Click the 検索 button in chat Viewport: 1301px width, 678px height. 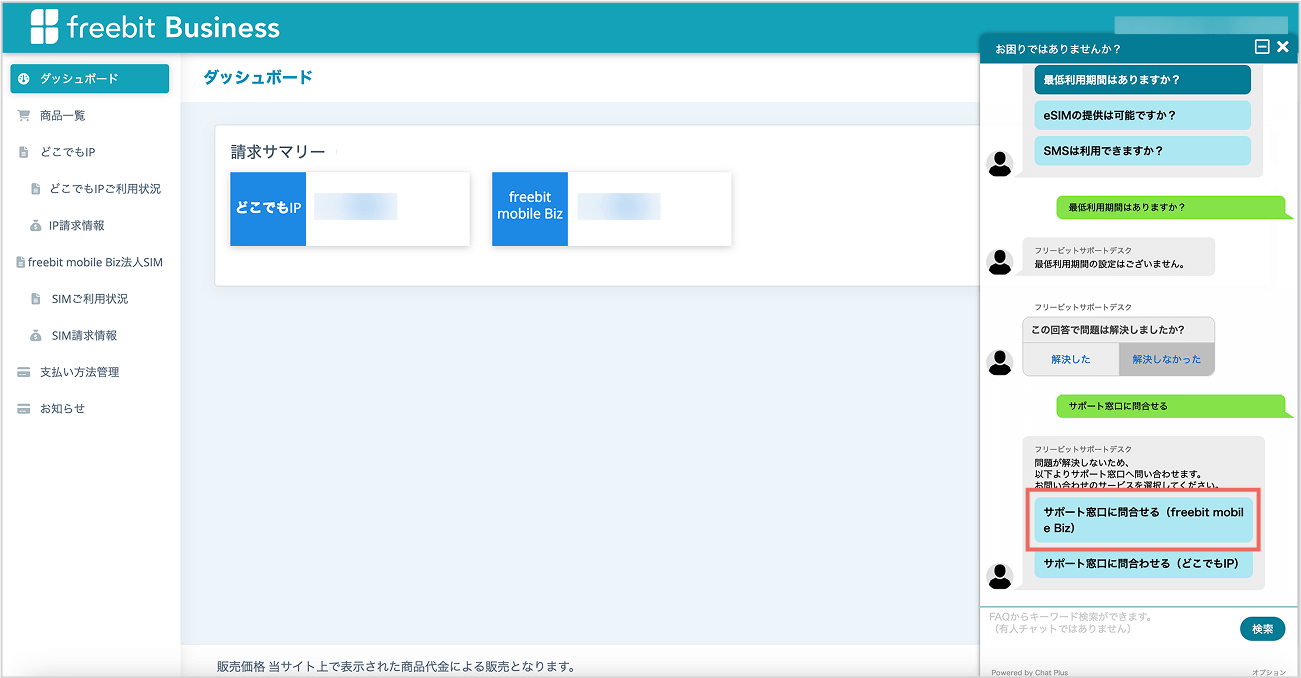pos(1263,629)
